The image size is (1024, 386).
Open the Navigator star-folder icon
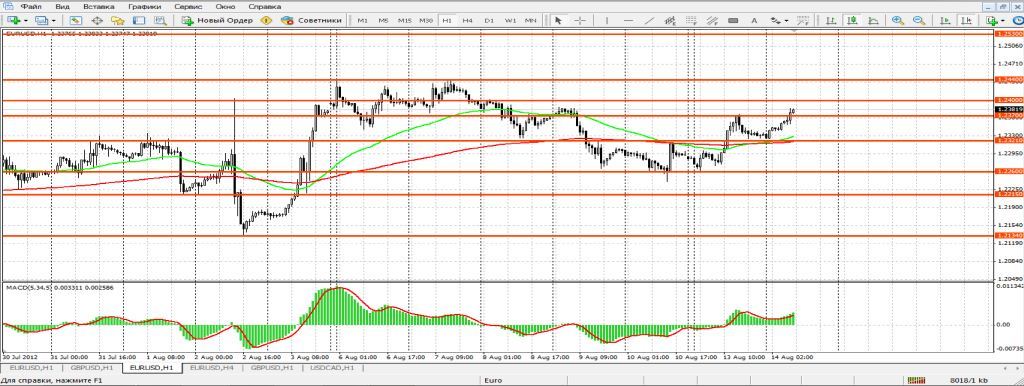click(x=118, y=20)
